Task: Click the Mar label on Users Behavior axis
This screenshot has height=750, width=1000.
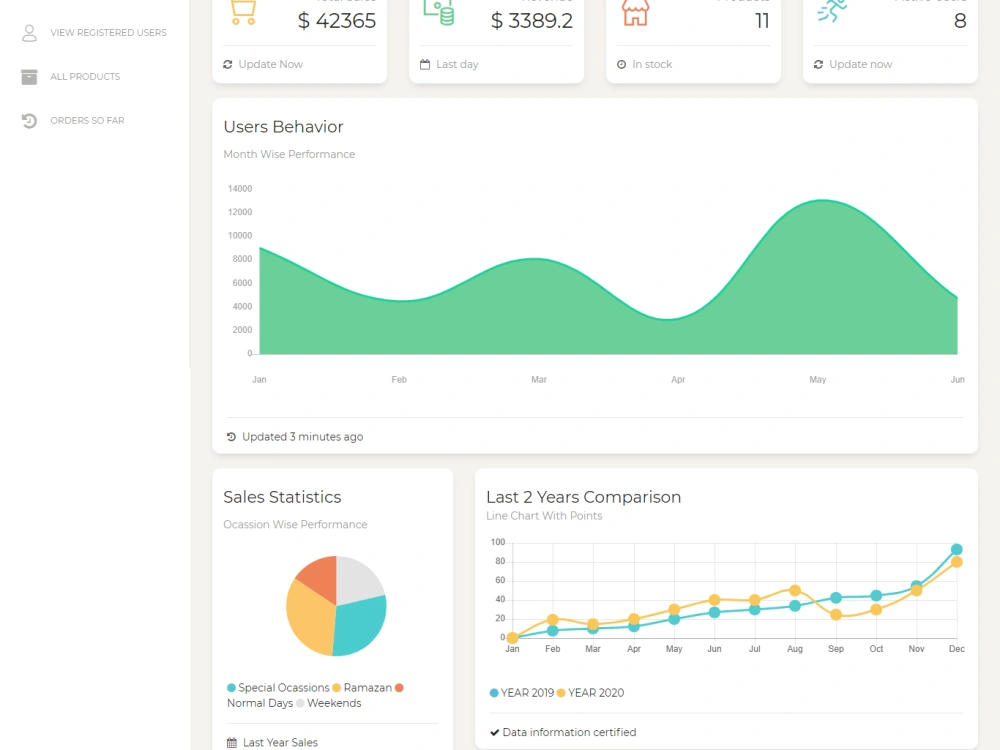Action: [539, 379]
